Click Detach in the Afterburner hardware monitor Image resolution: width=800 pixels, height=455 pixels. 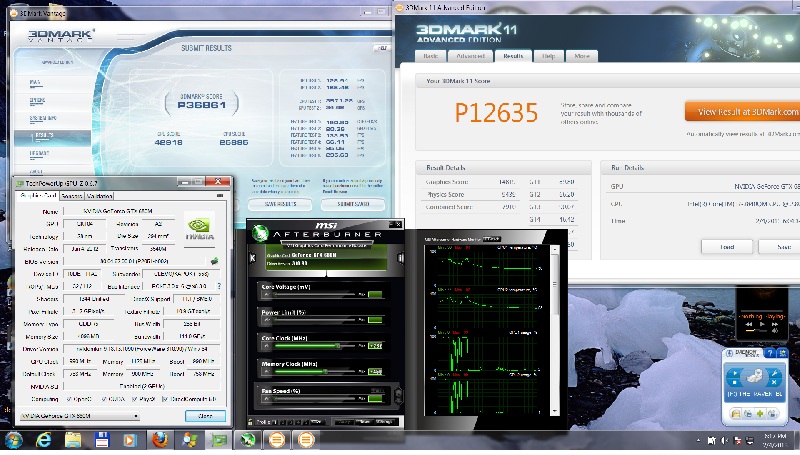[492, 239]
